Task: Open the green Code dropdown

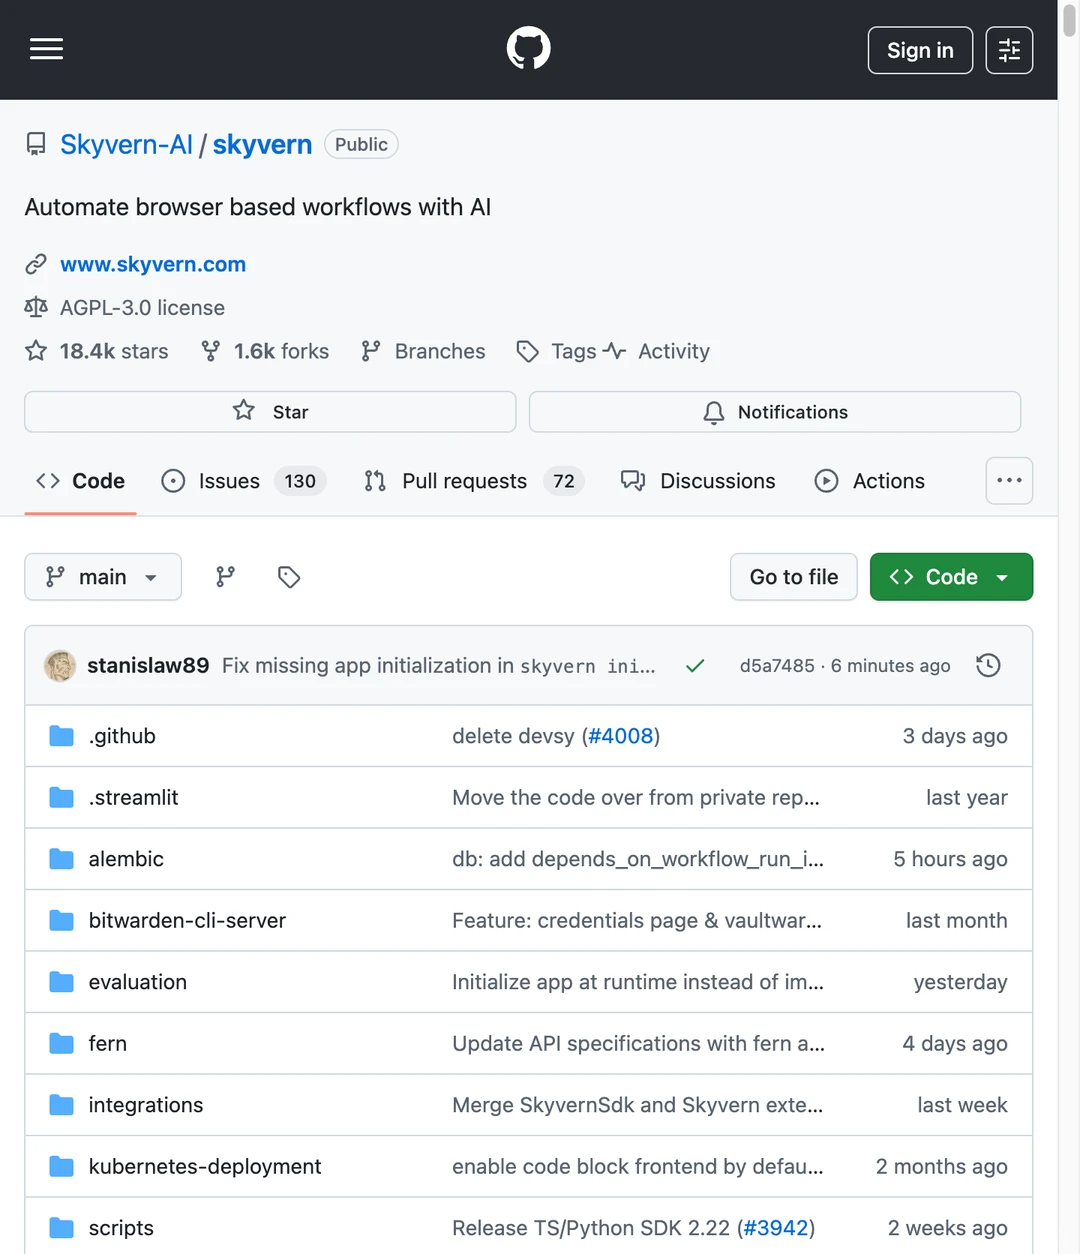Action: 951,577
